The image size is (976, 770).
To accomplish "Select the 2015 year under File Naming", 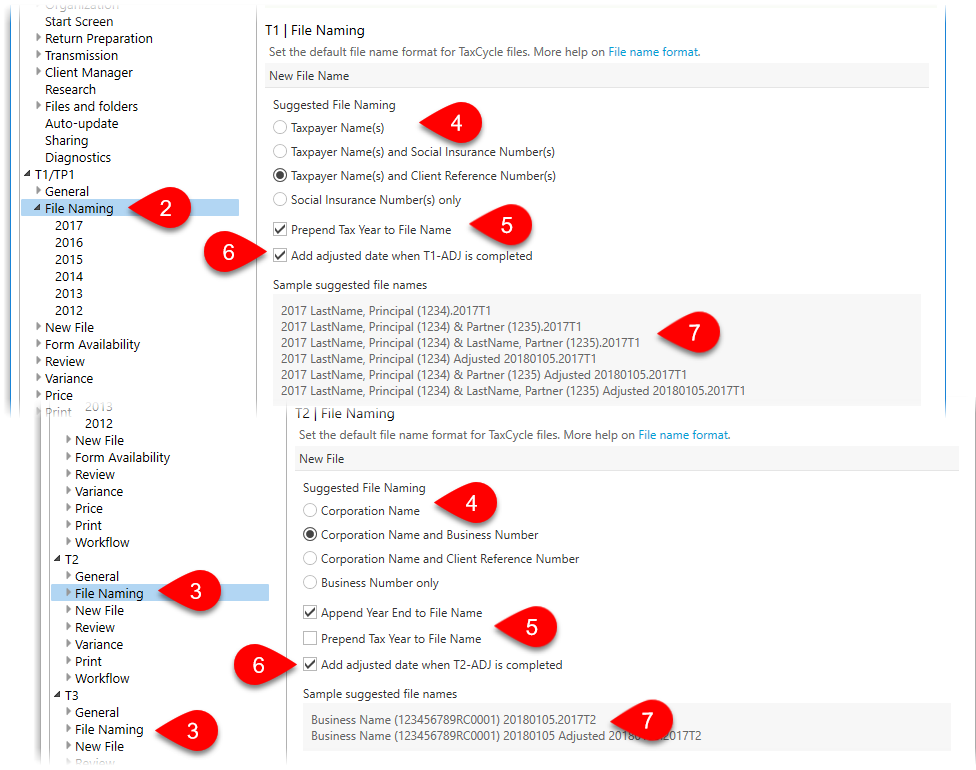I will 68,259.
